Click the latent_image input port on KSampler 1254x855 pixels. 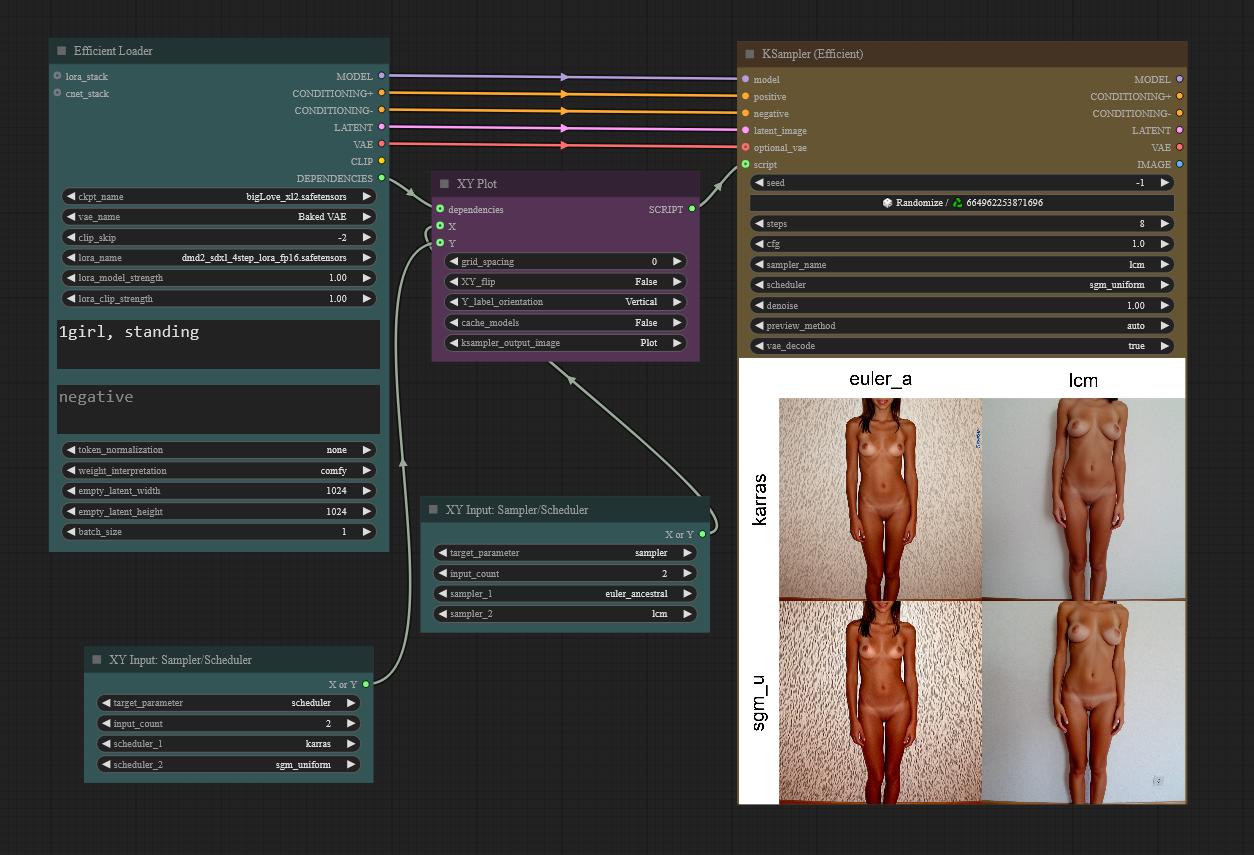click(745, 130)
